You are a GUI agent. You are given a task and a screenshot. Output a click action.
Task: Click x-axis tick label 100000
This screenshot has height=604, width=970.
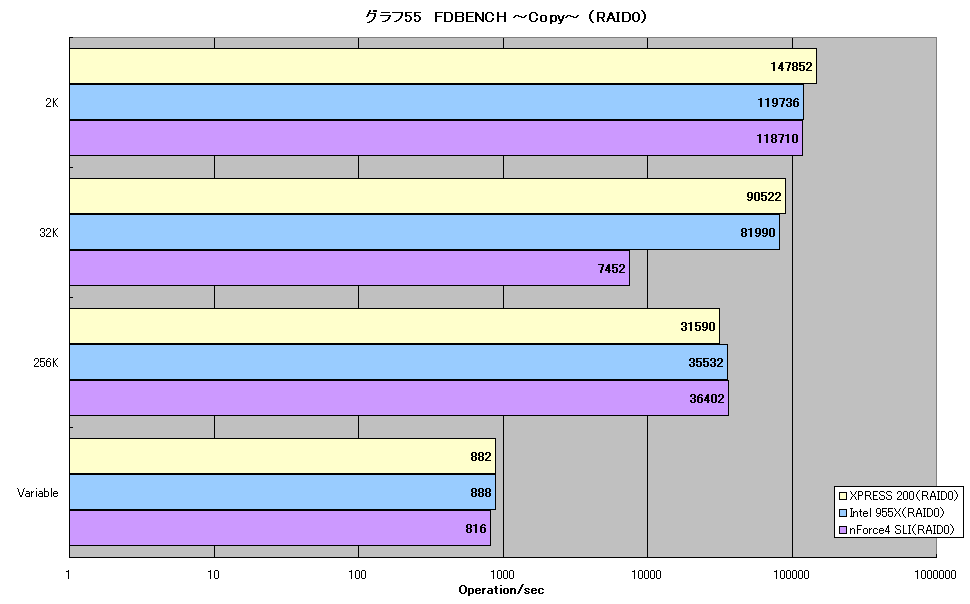click(x=791, y=575)
